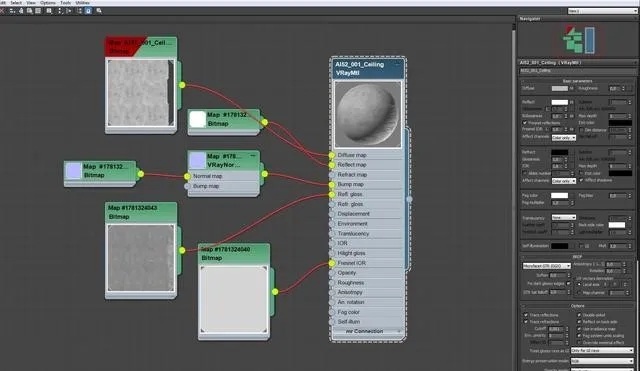Click the Normal map input socket

tap(187, 176)
